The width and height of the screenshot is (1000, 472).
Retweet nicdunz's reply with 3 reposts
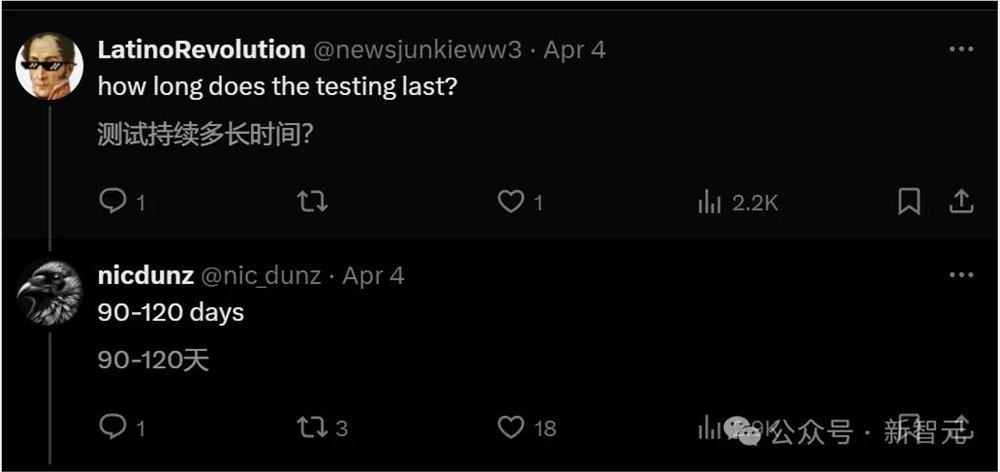tap(312, 428)
